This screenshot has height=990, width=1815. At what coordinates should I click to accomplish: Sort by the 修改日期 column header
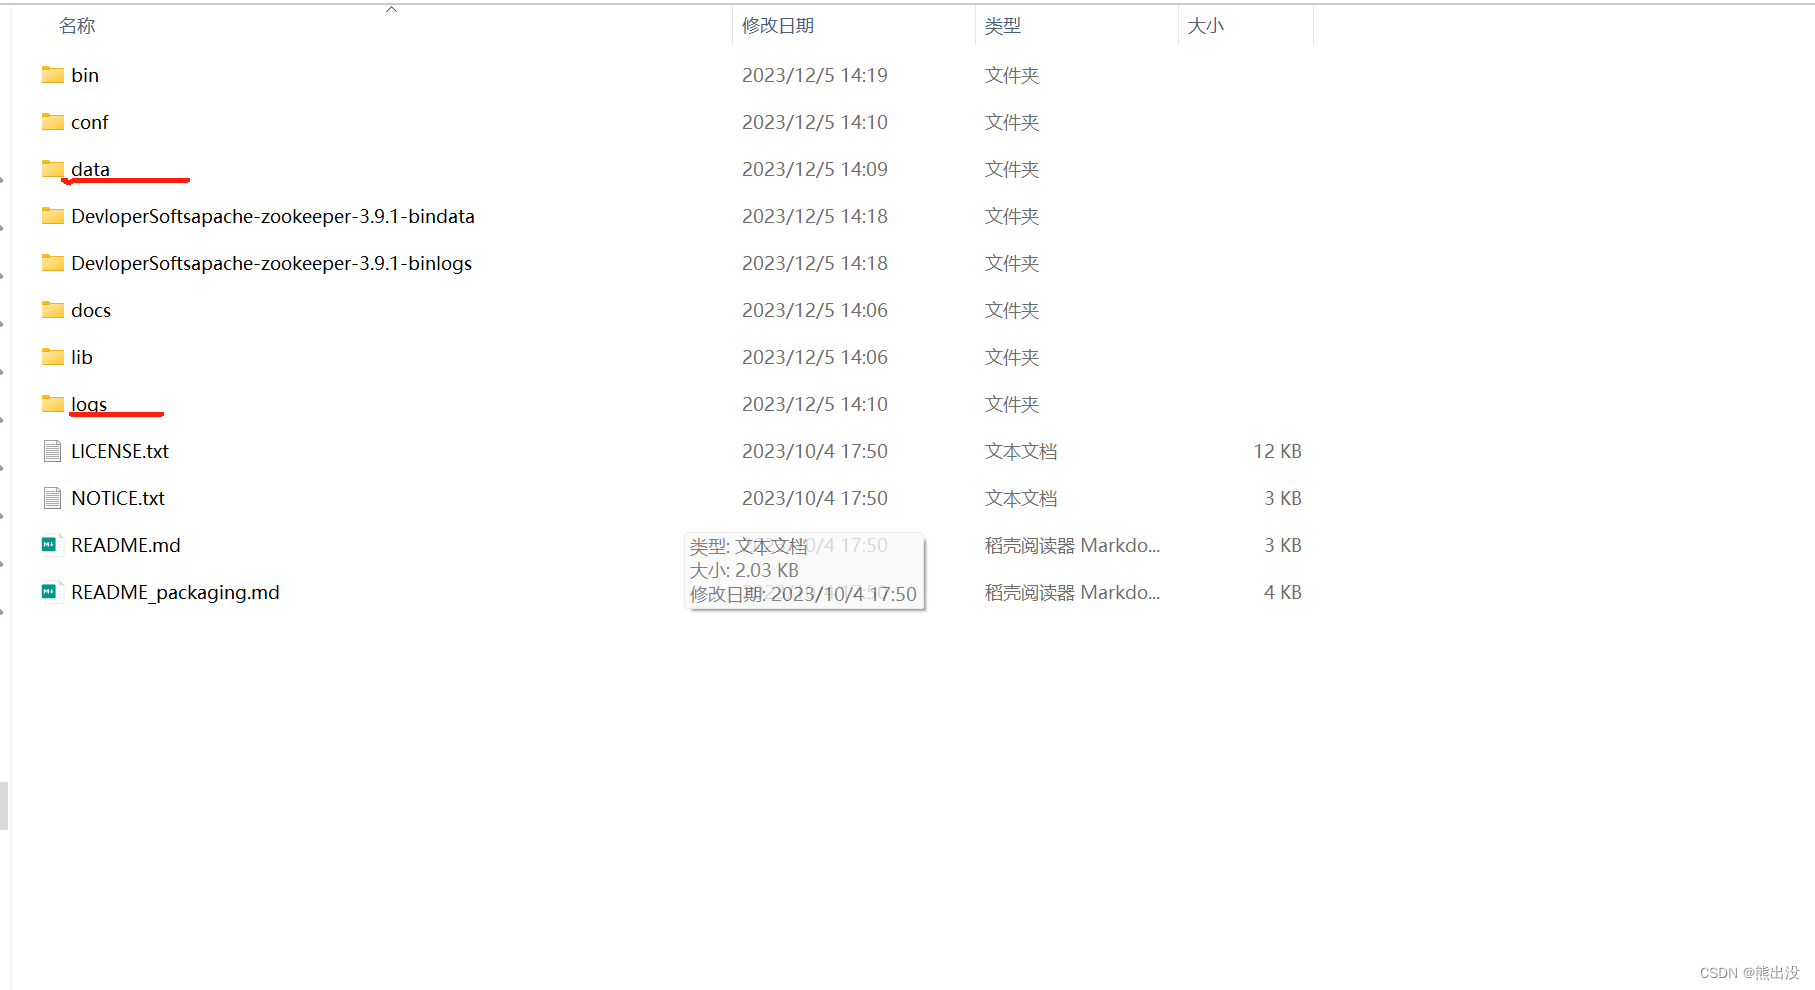pyautogui.click(x=778, y=26)
